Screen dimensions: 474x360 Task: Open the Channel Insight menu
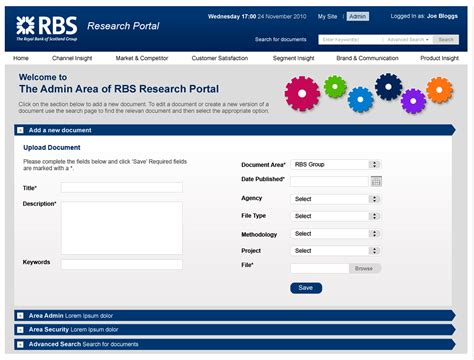pos(72,58)
